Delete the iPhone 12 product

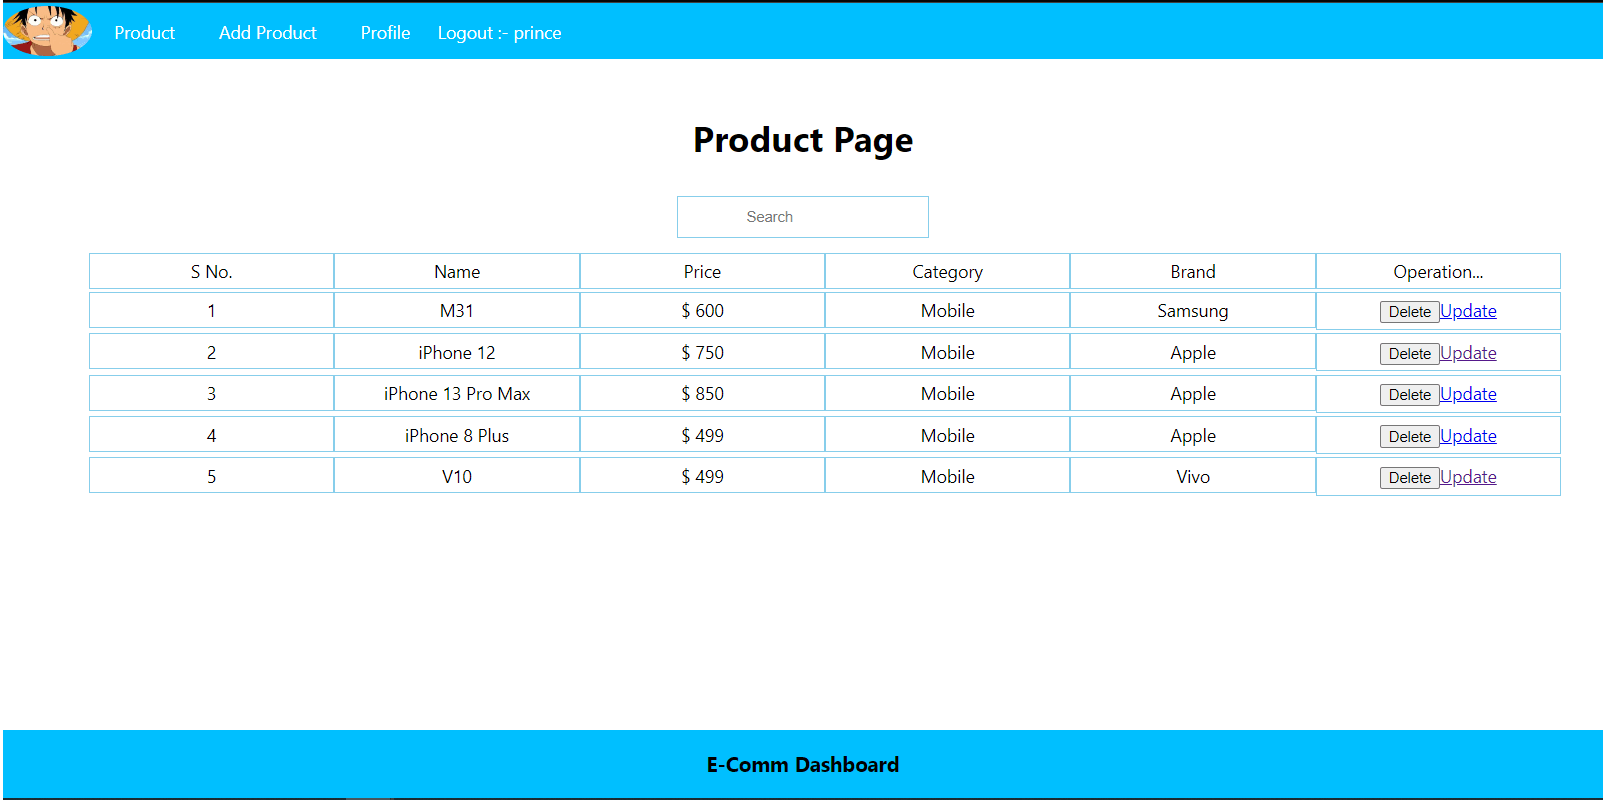[1408, 354]
